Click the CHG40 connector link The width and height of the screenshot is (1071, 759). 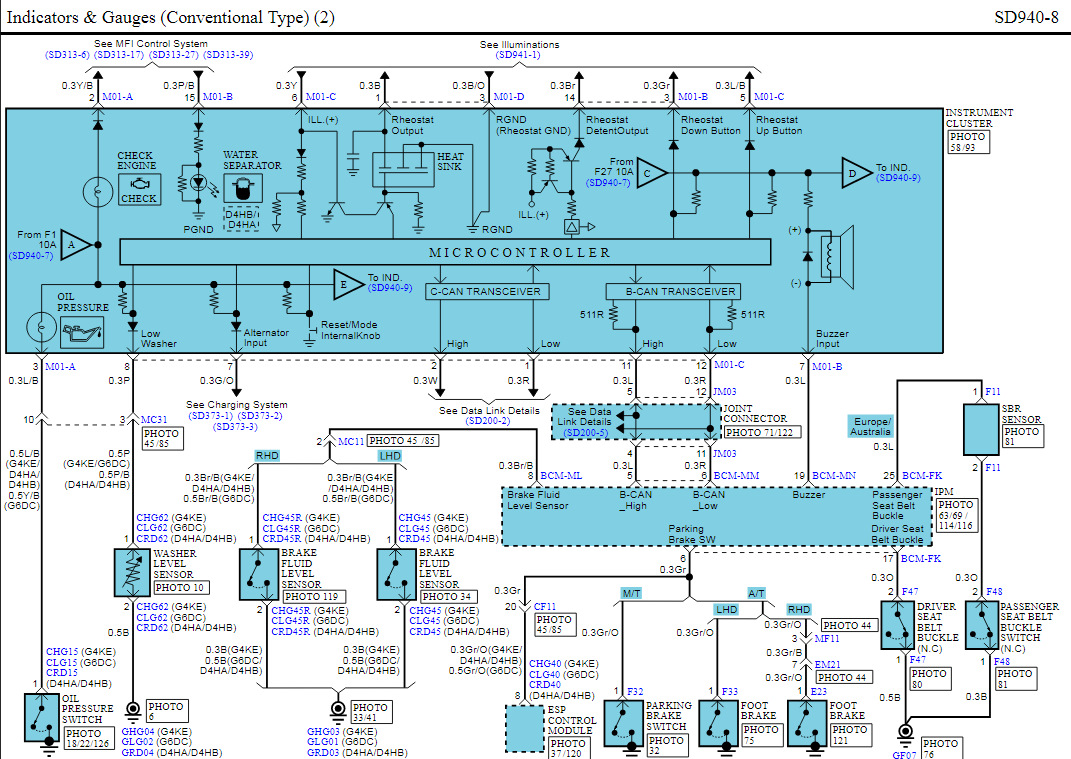click(545, 663)
